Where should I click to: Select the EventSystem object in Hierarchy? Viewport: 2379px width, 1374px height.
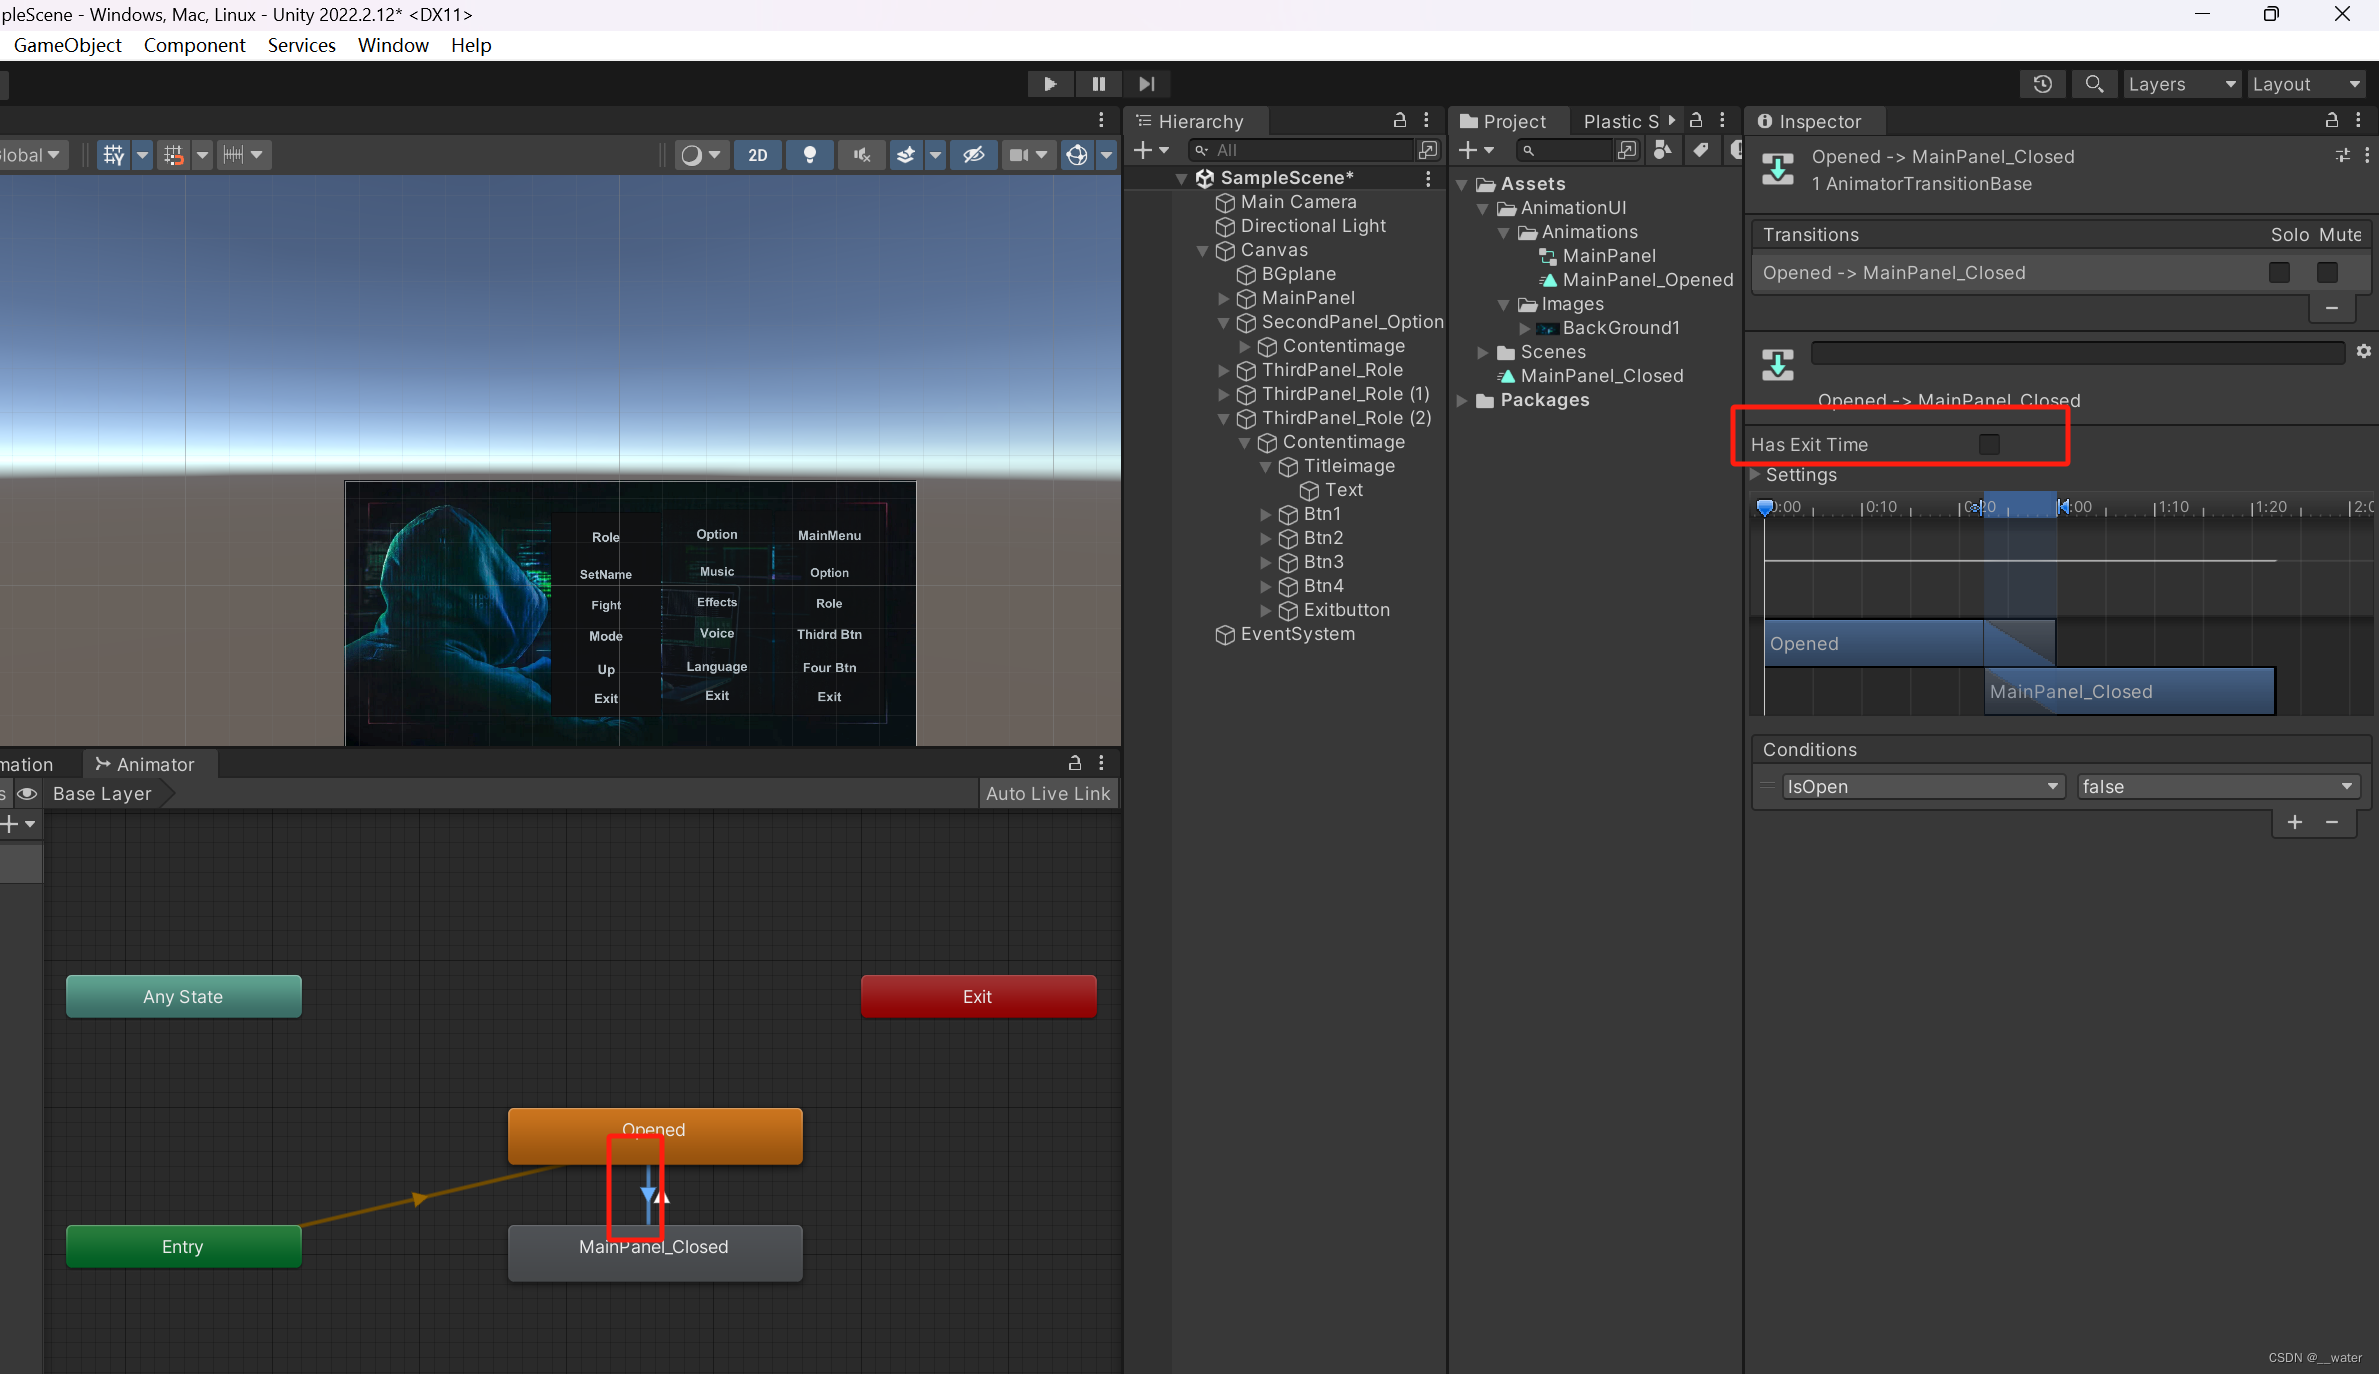(1297, 634)
